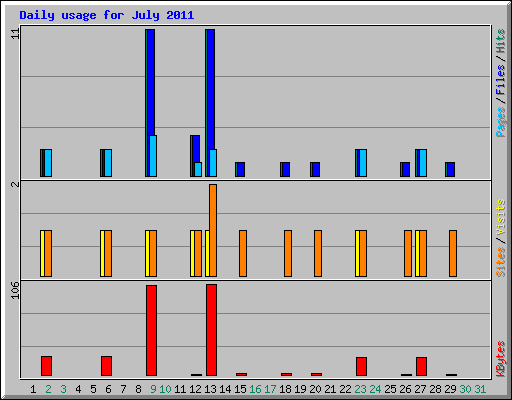This screenshot has width=512, height=400.
Task: Click the red KBytes bar for day 2
Action: click(46, 366)
